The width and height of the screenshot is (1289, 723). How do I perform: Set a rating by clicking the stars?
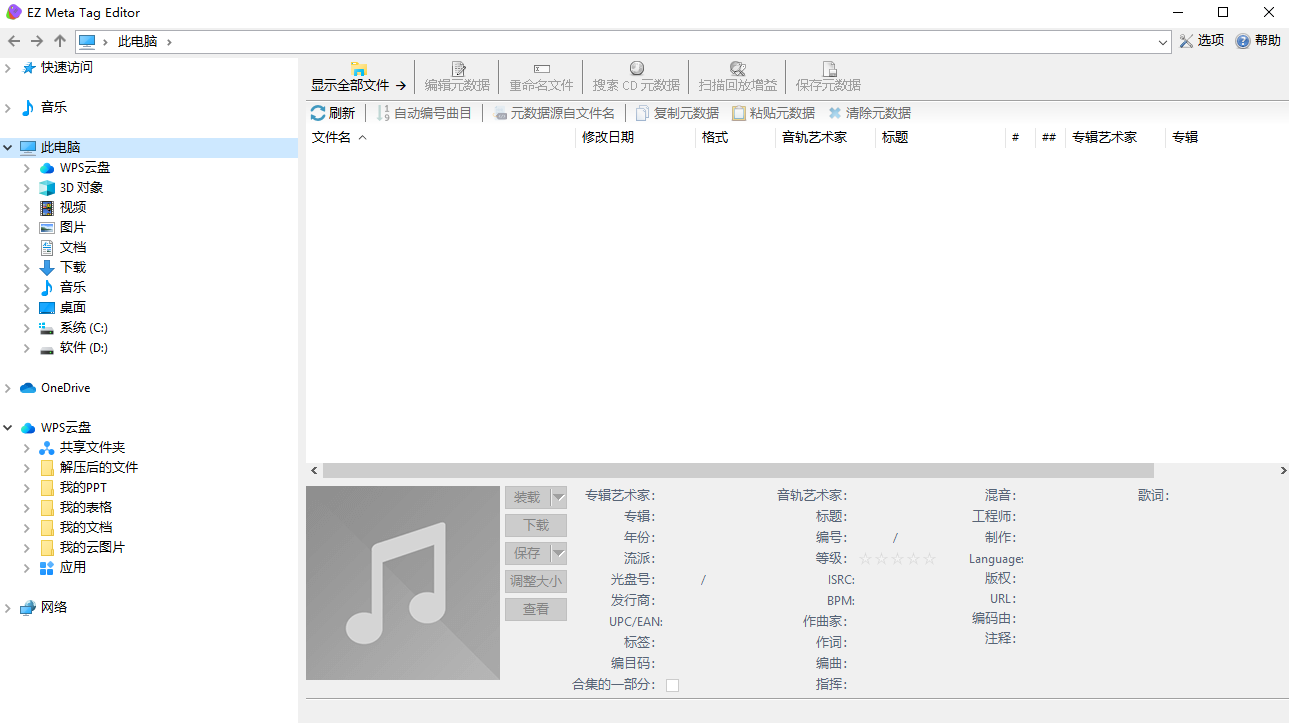[x=897, y=558]
